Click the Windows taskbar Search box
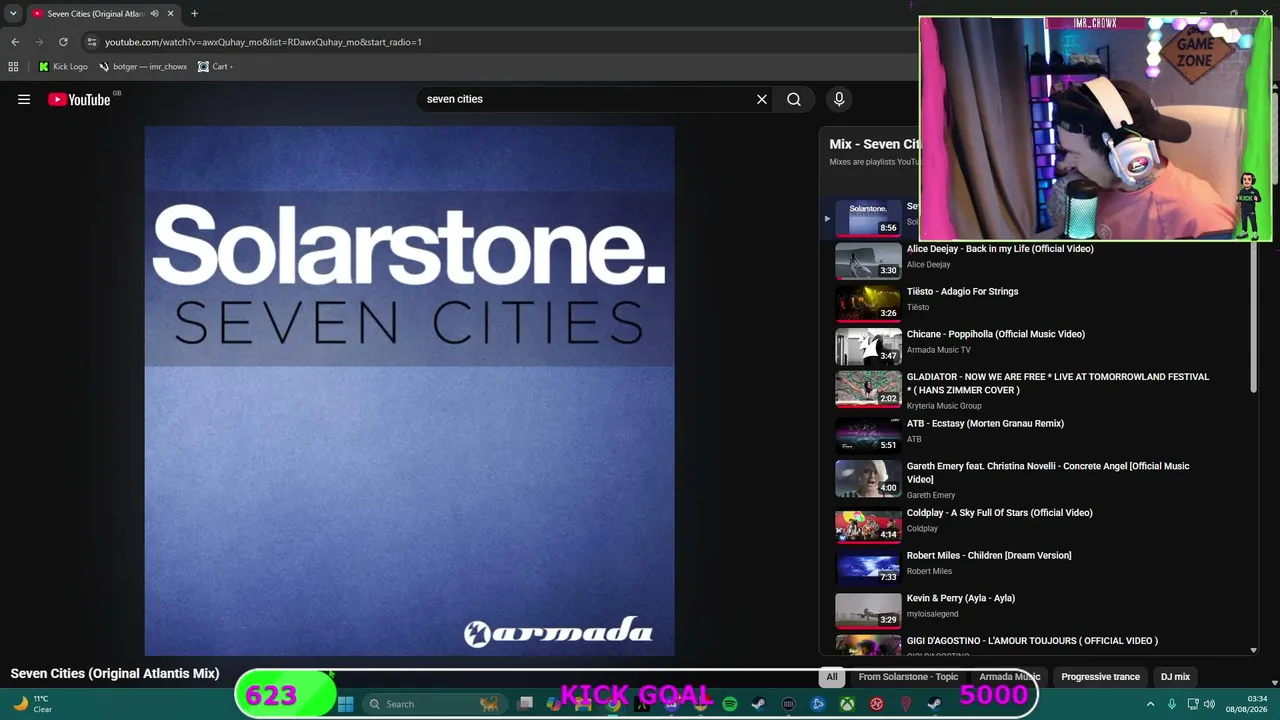Screen dimensions: 1280x720 pos(434,704)
